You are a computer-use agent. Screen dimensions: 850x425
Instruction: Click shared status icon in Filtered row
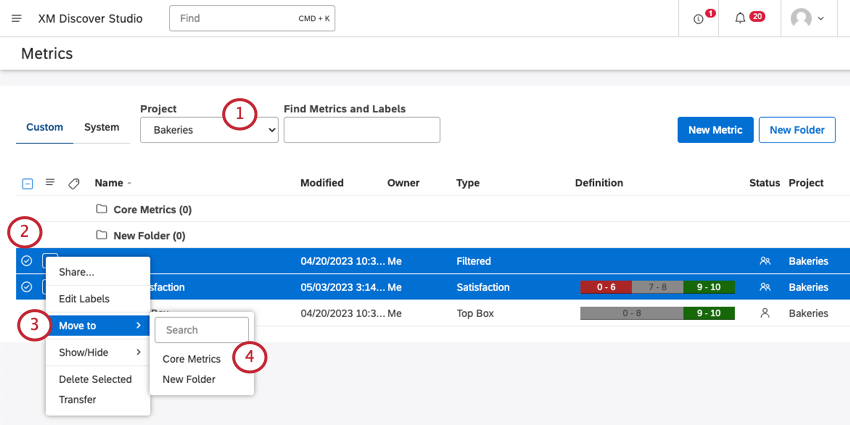pyautogui.click(x=765, y=261)
